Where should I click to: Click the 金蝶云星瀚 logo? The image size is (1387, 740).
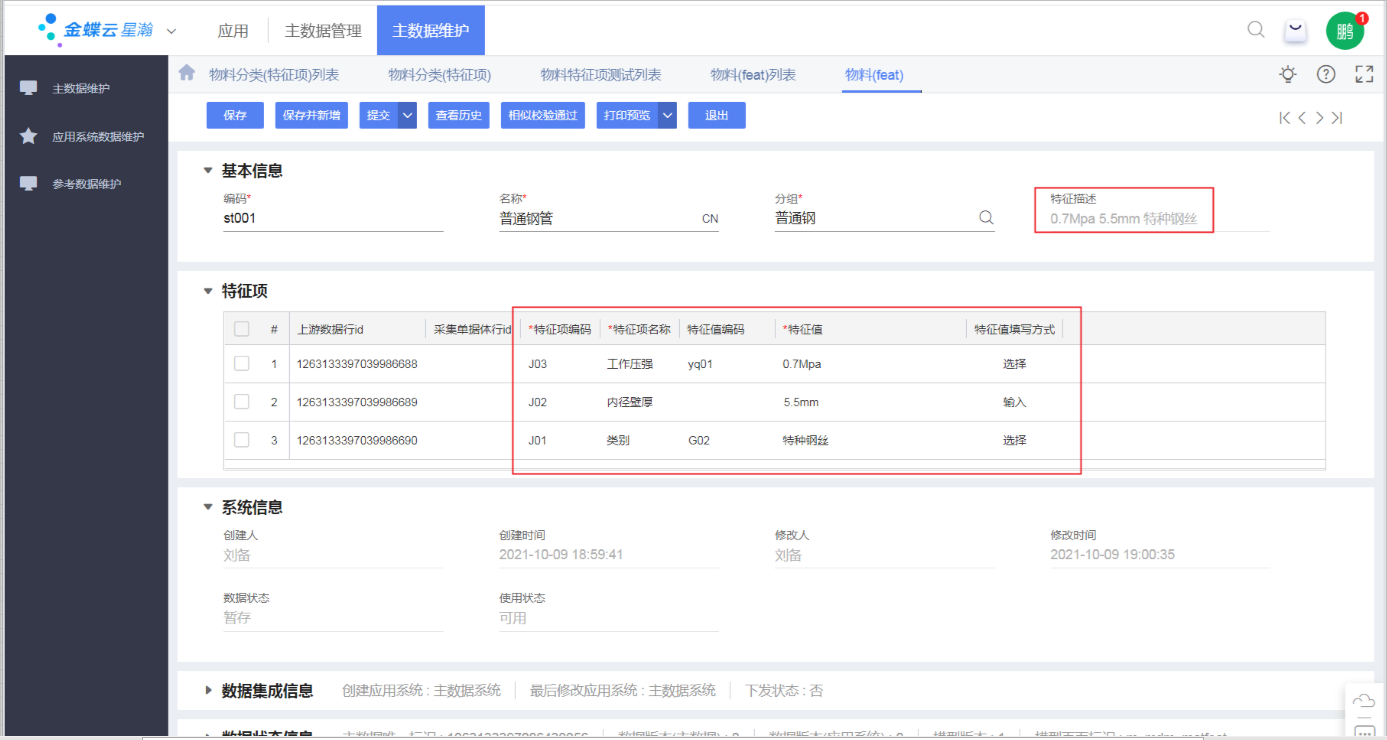(x=96, y=30)
